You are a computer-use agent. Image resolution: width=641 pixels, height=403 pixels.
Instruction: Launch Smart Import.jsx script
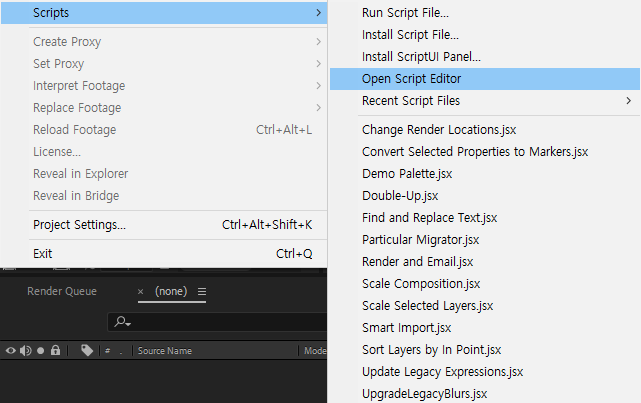point(485,328)
